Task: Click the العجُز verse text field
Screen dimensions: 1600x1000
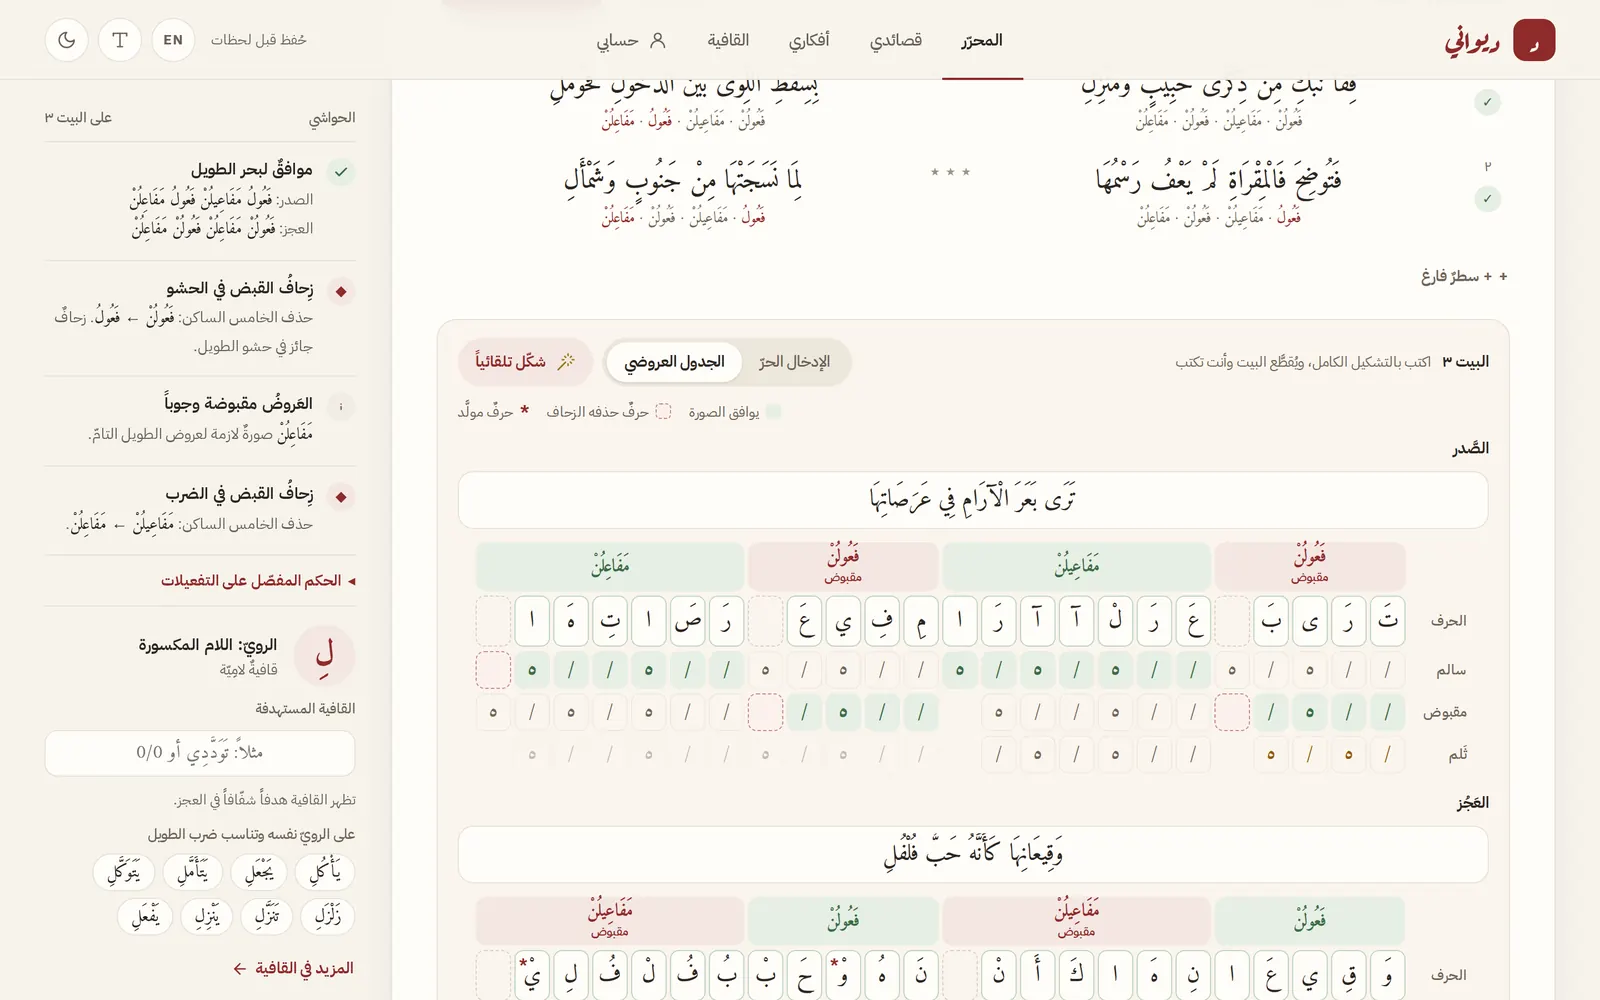Action: 973,854
